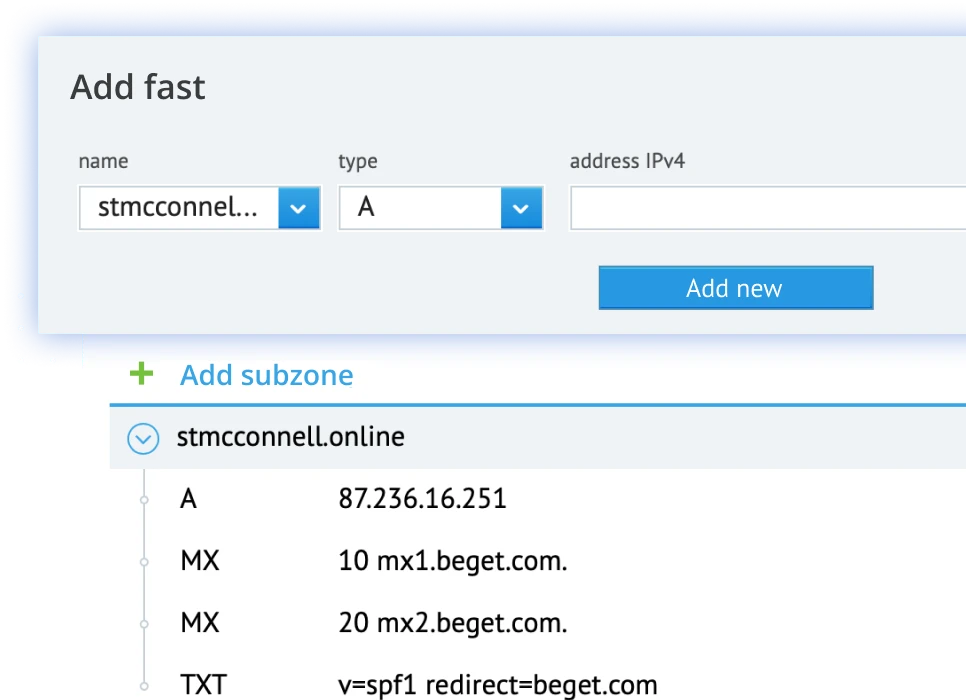Click the Add fast panel title
The image size is (966, 700).
[137, 87]
